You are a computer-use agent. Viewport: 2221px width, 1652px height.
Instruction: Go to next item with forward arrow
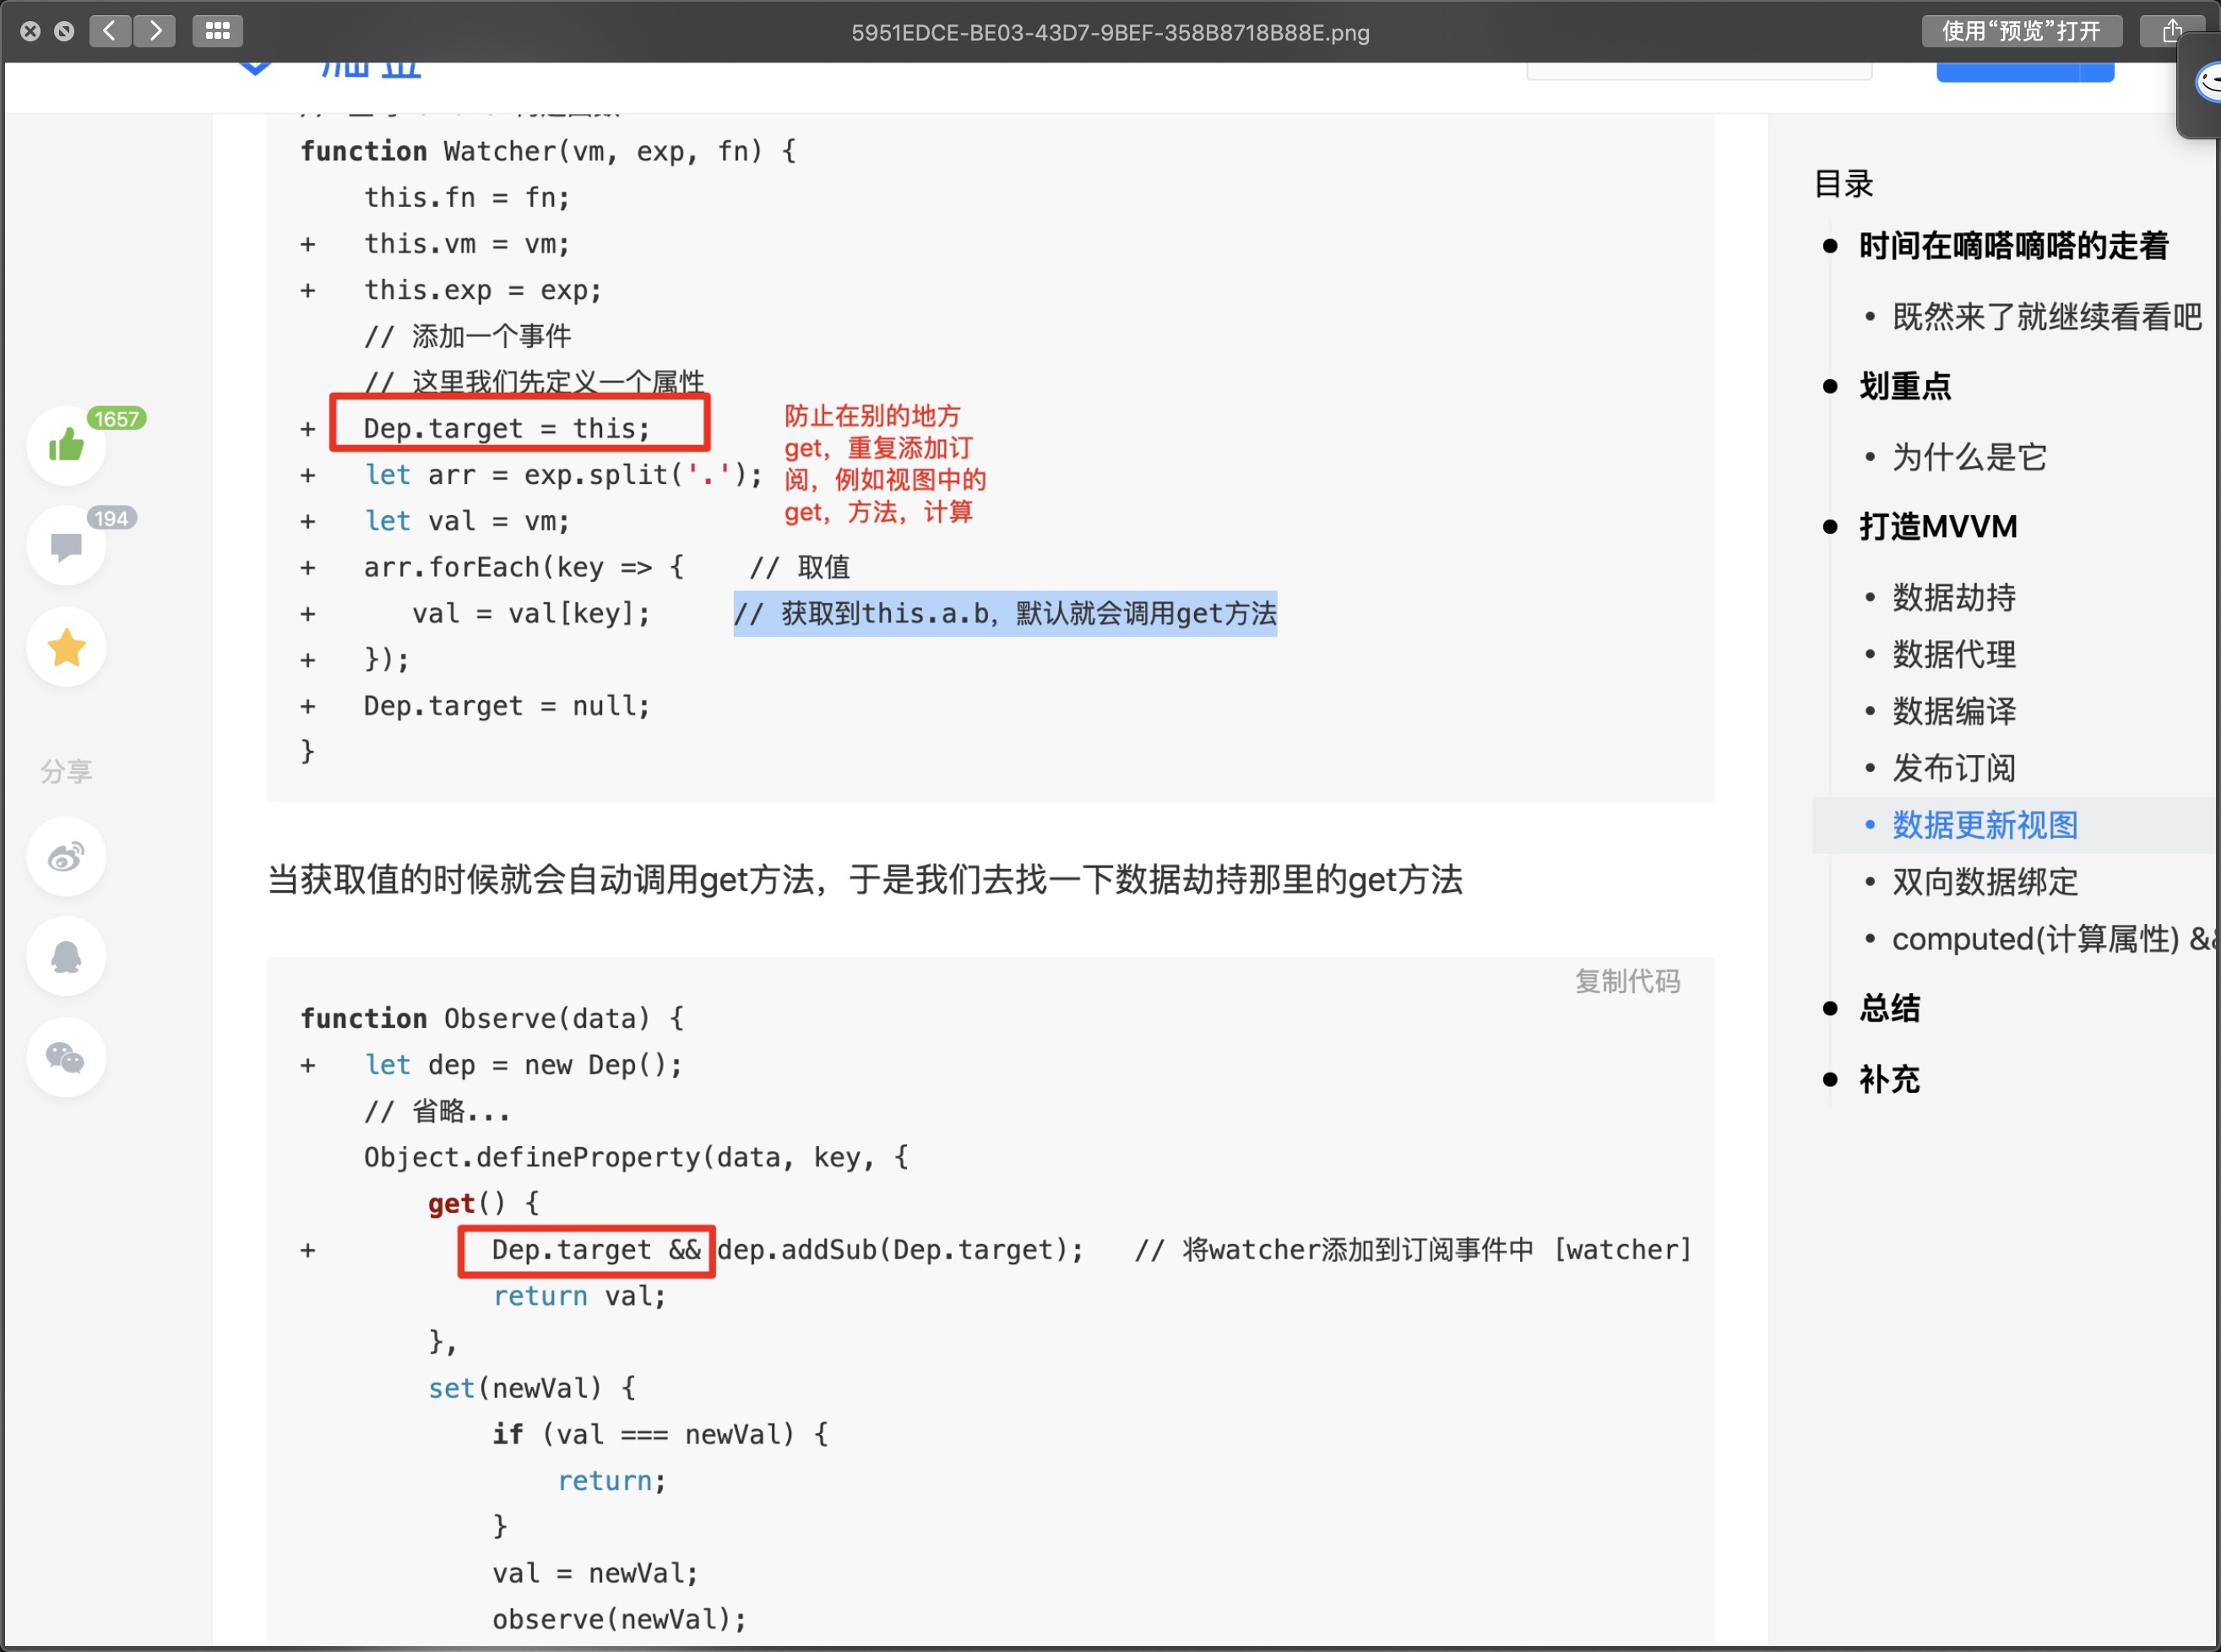point(155,31)
